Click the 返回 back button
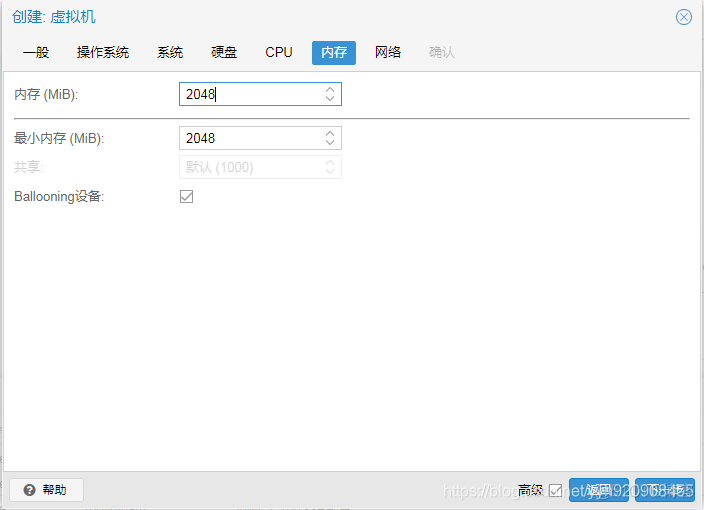Screen dimensions: 704x510 coord(598,490)
